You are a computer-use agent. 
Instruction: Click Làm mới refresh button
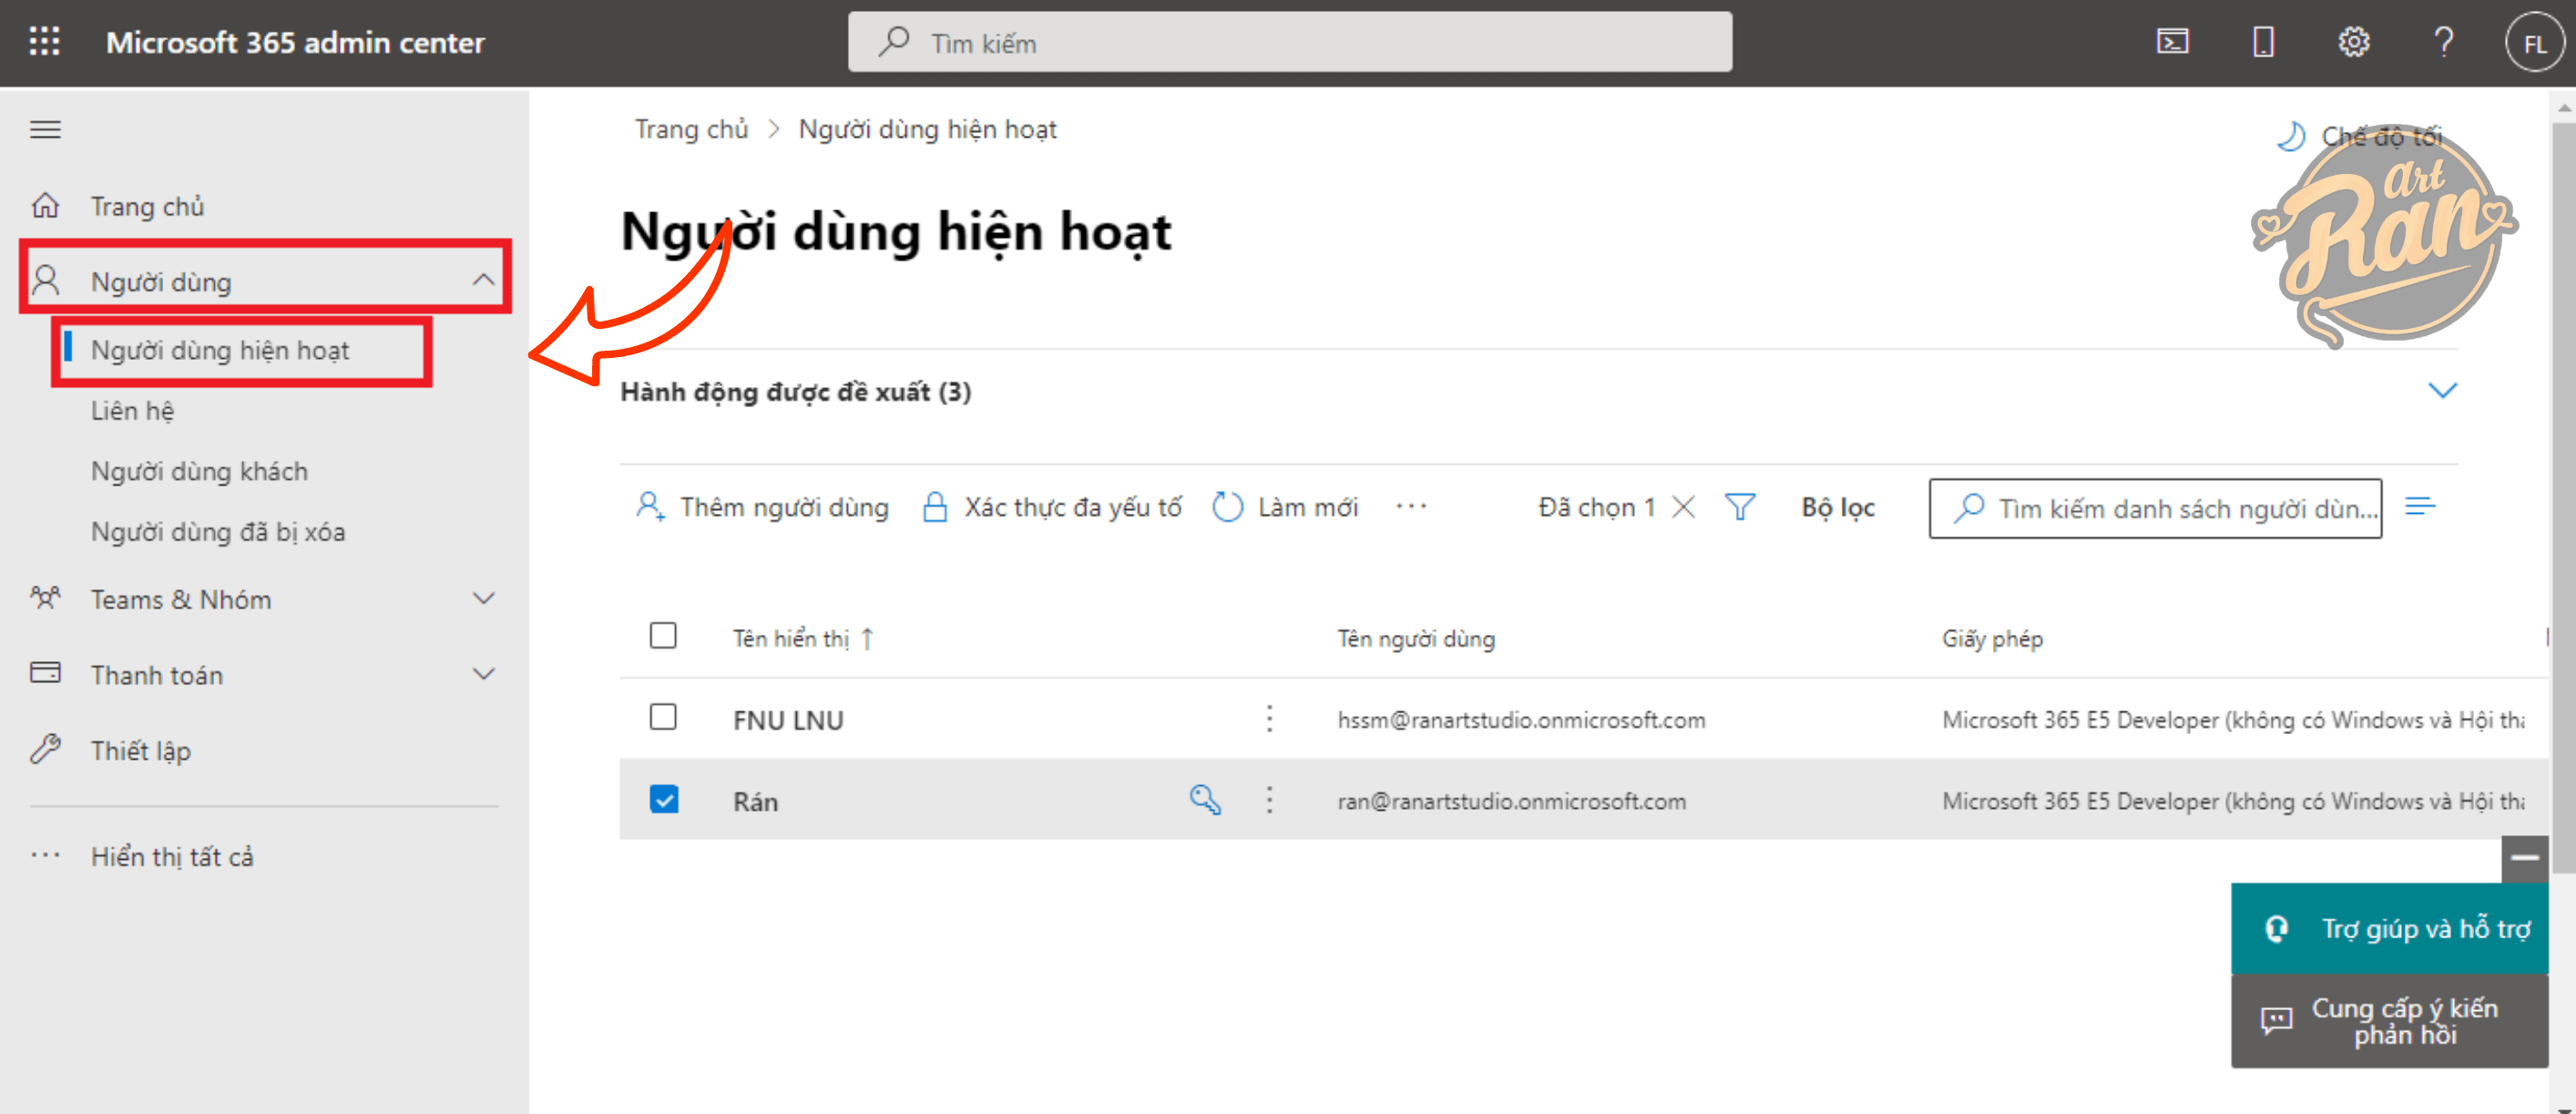[x=1285, y=507]
